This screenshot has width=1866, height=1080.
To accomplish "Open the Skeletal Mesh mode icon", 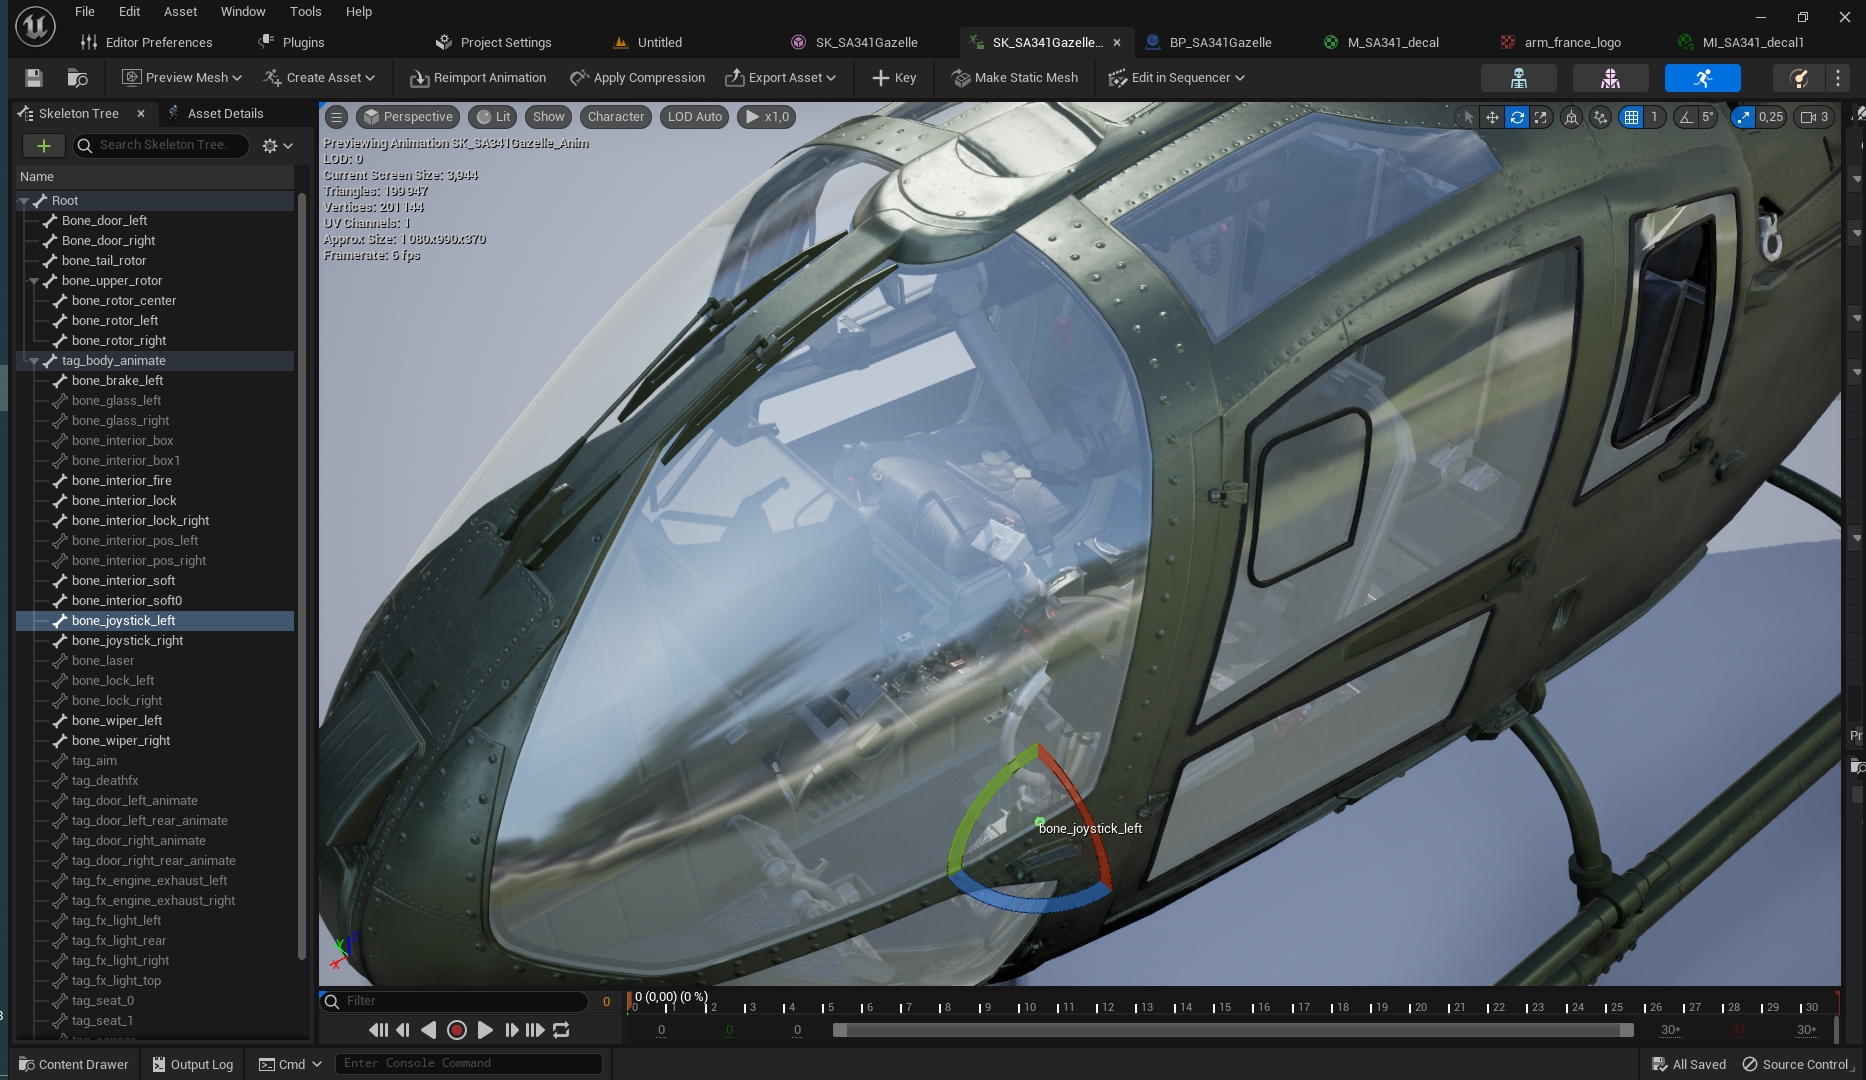I will (x=1609, y=78).
